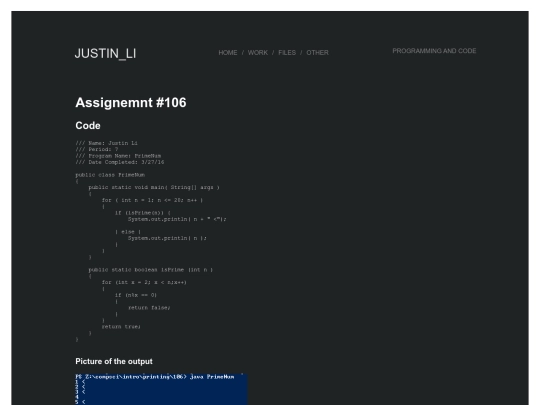Screen dimensions: 540x405
Task: Click the "return true;" code line
Action: [x=121, y=326]
